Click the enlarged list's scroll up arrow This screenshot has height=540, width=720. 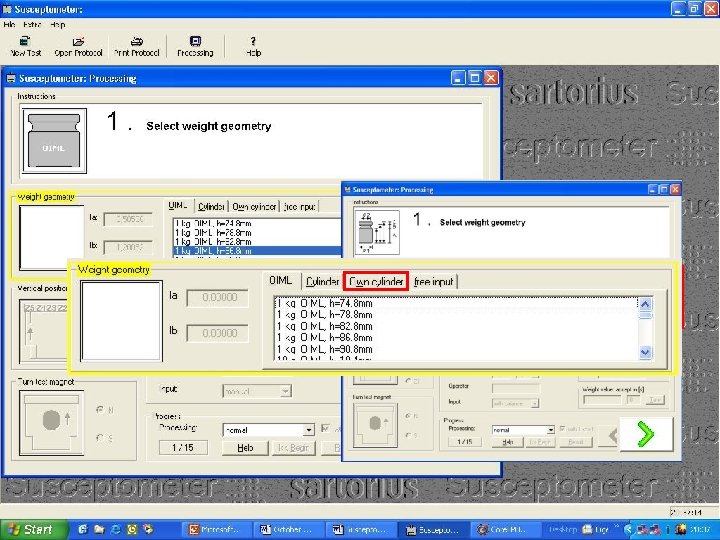[x=645, y=304]
